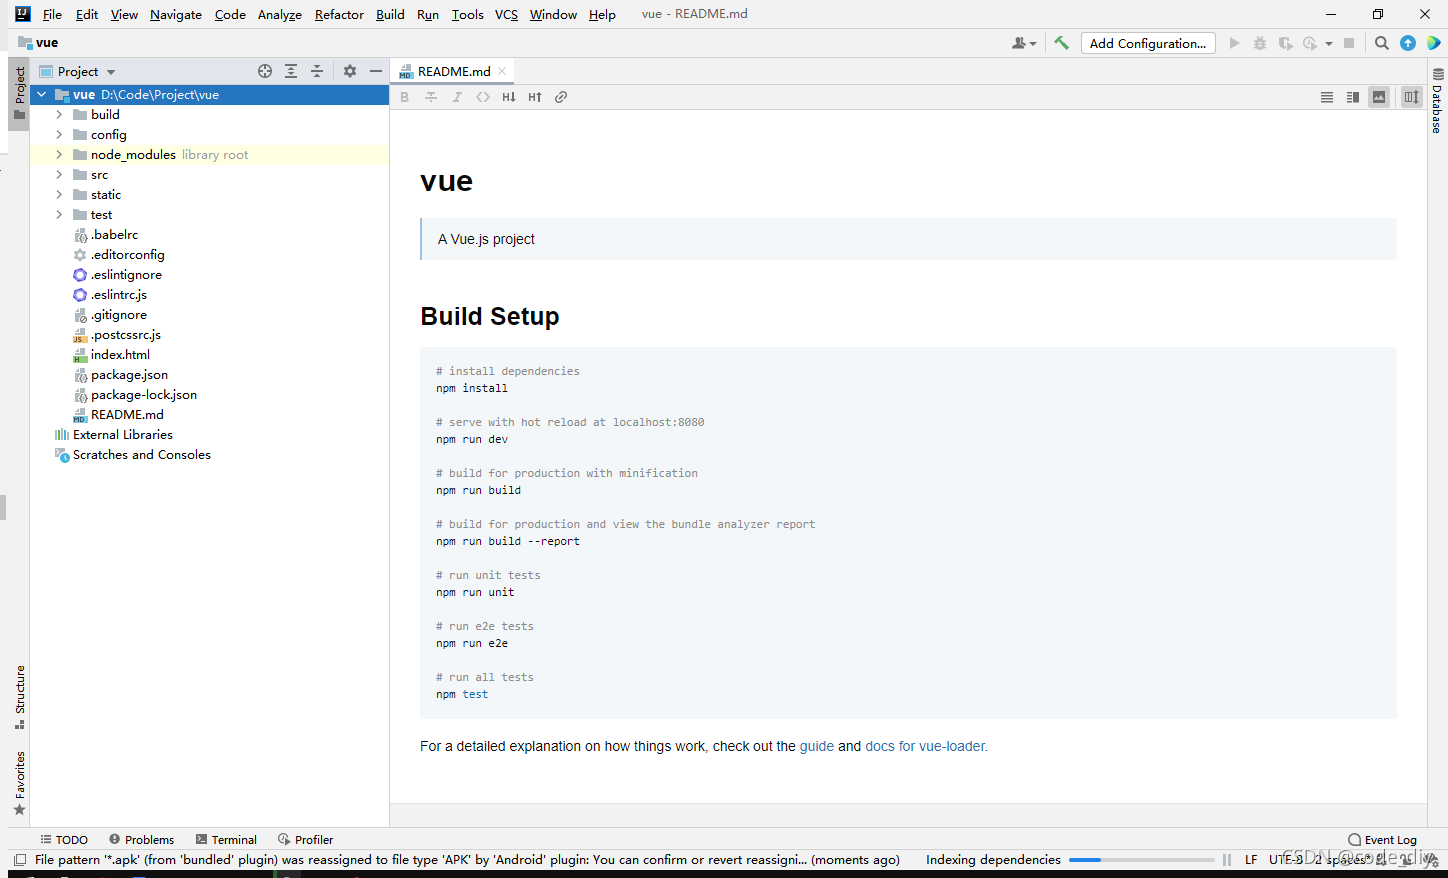Select .eslintrc.js in project tree
This screenshot has width=1448, height=878.
(x=119, y=295)
